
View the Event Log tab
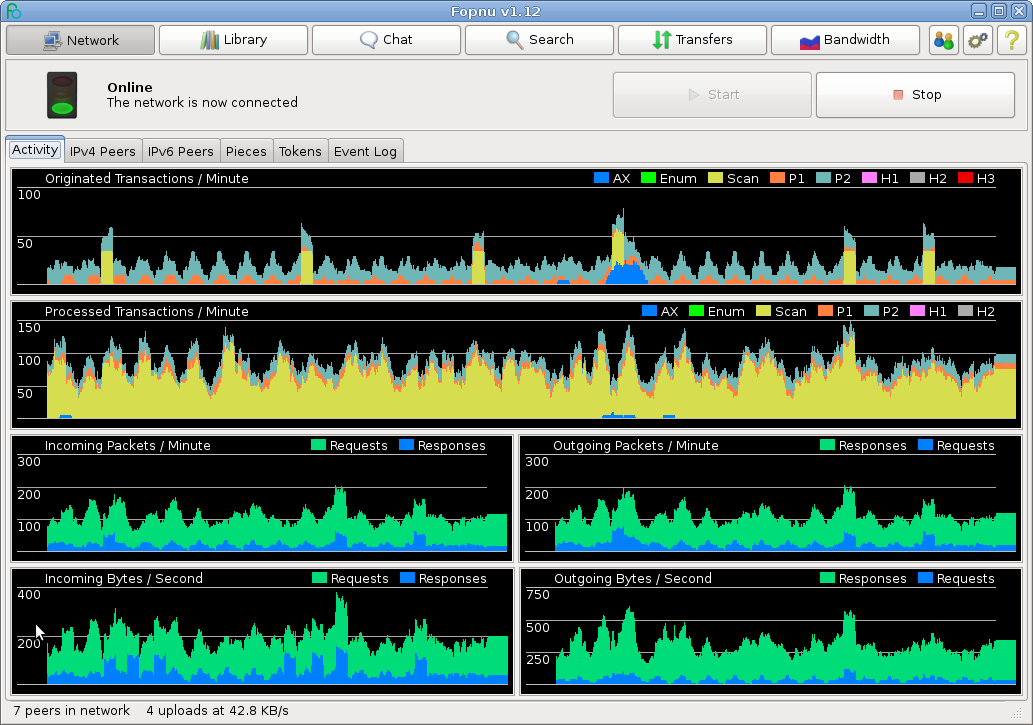click(365, 152)
